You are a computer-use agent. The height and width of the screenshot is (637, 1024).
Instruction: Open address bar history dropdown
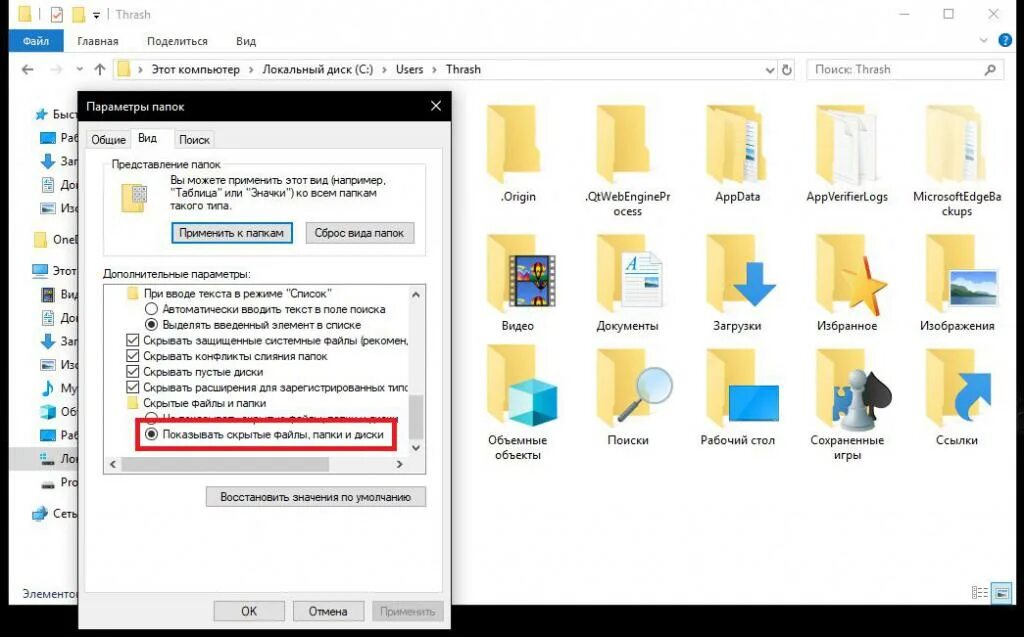click(770, 70)
